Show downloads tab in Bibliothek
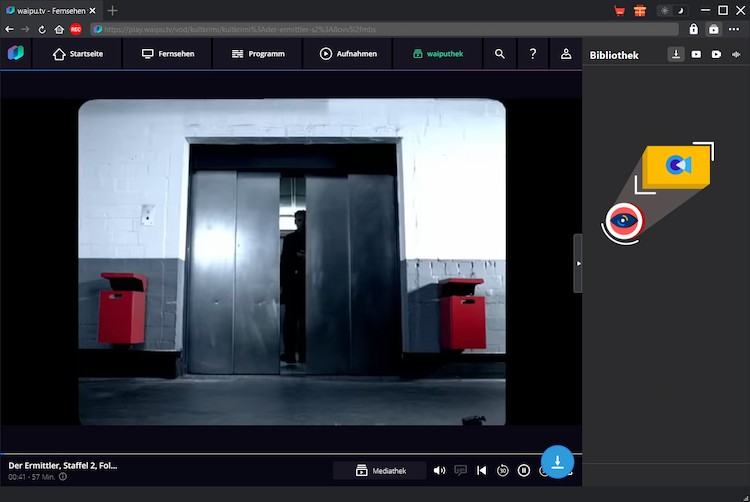The image size is (750, 502). click(x=676, y=55)
